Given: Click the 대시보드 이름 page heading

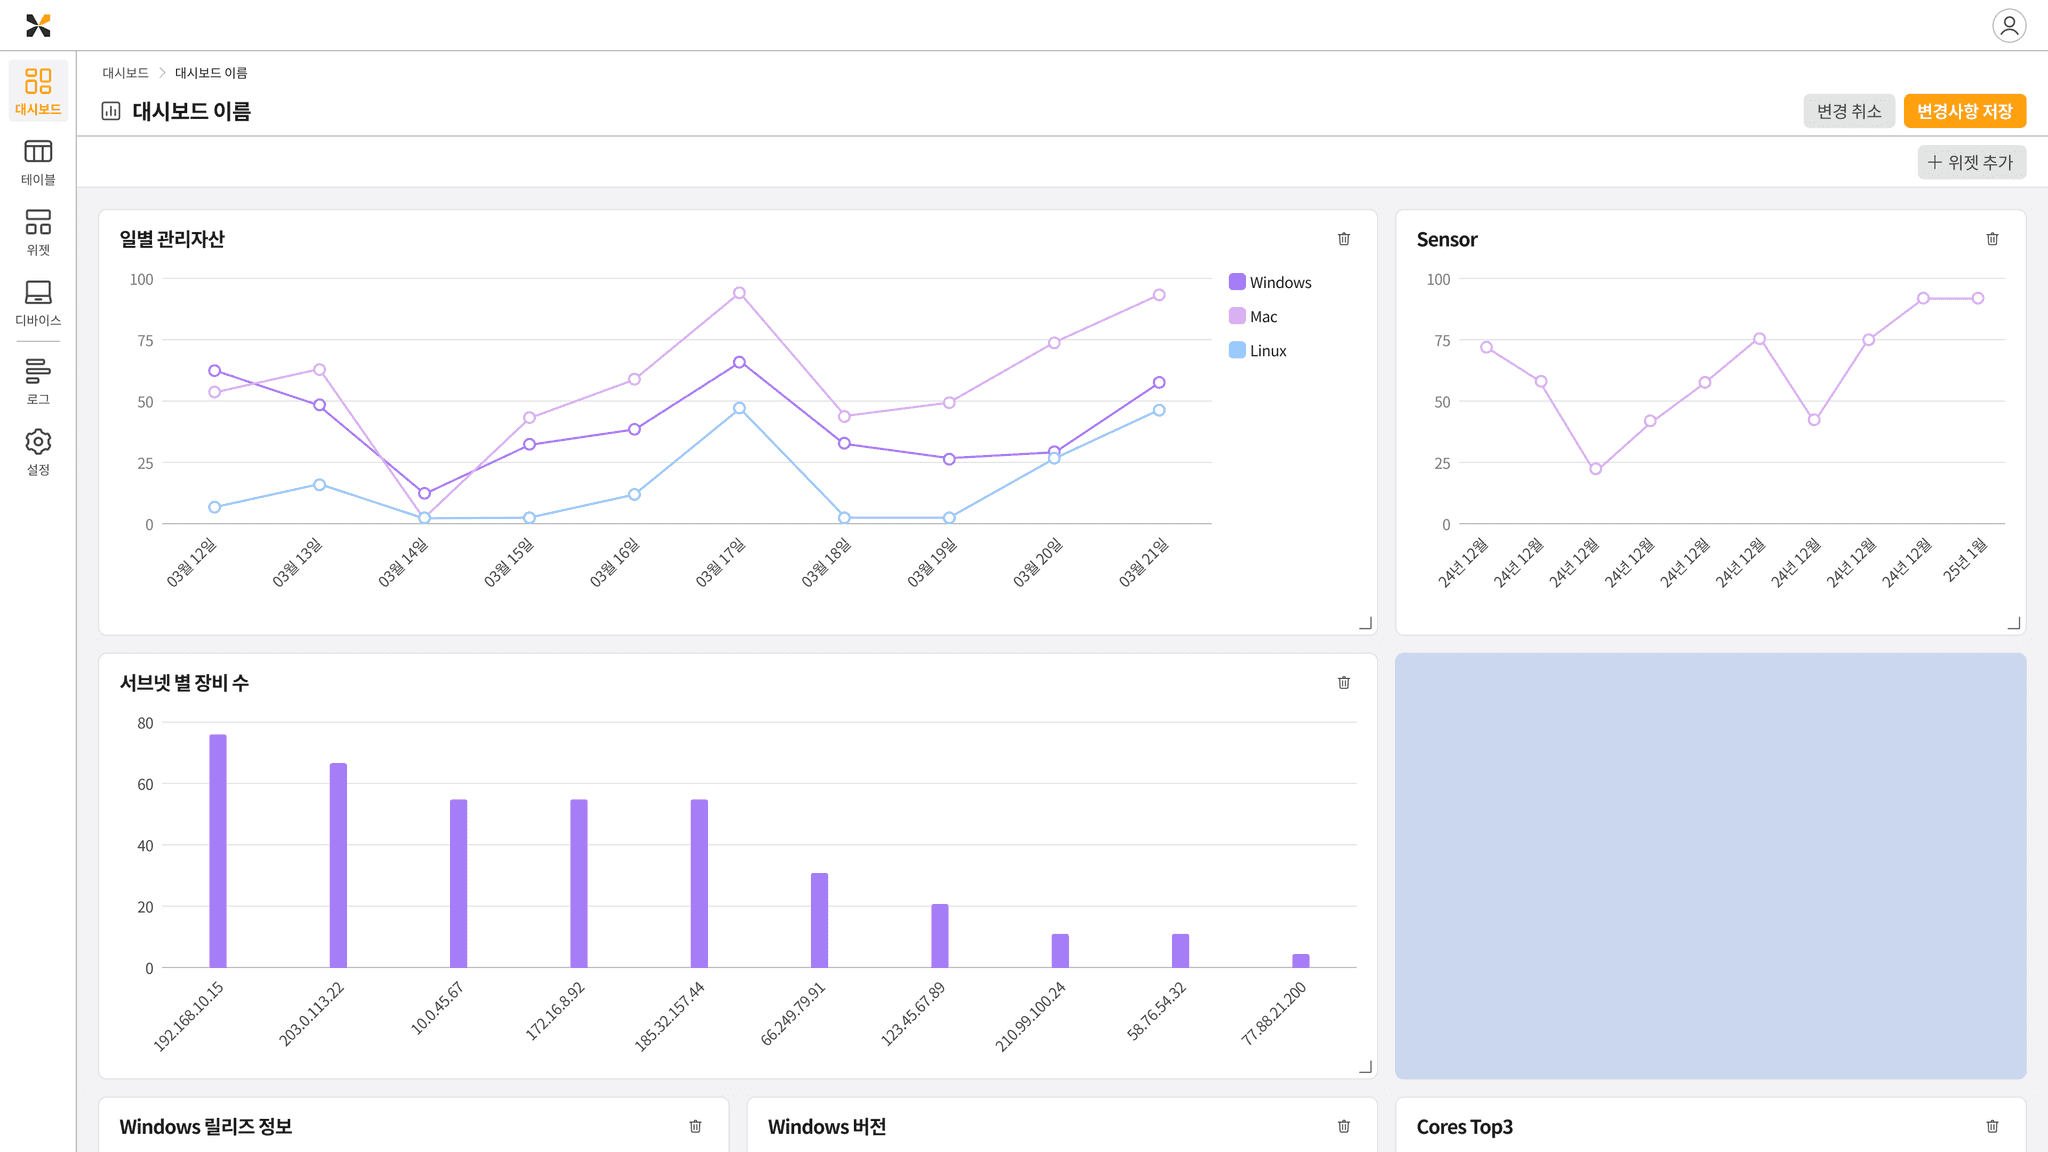Looking at the screenshot, I should pos(192,111).
